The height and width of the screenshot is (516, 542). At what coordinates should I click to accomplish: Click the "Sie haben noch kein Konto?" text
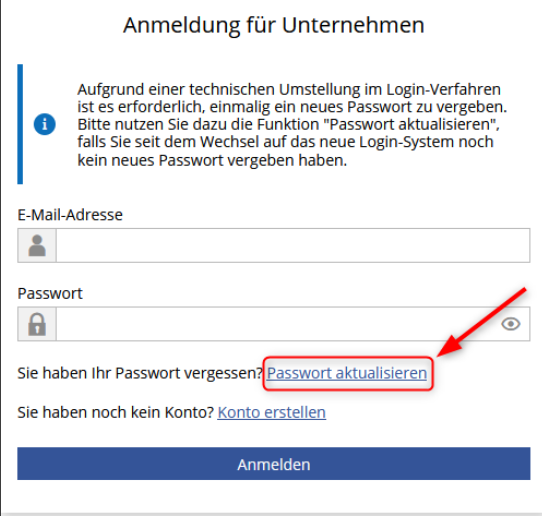[116, 412]
